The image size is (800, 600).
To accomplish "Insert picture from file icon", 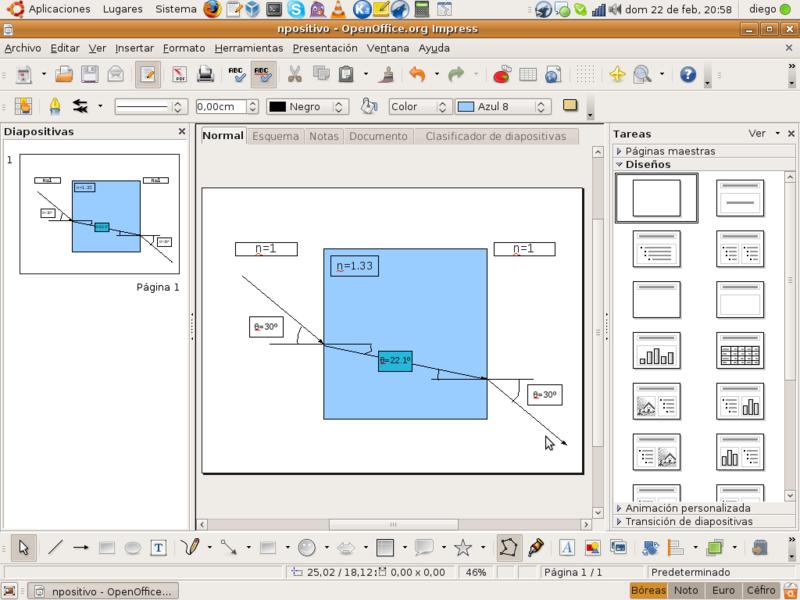I will pos(592,548).
